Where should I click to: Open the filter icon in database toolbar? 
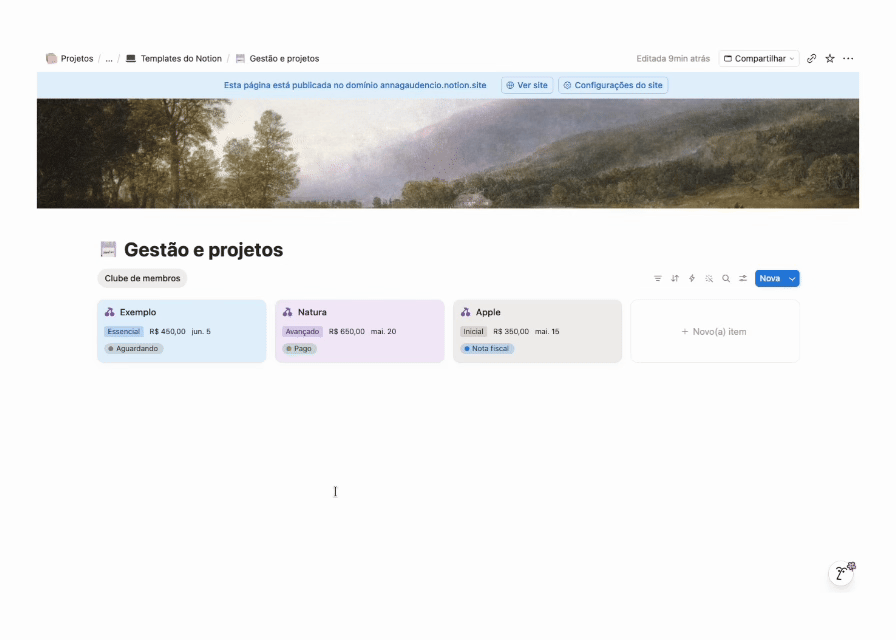click(658, 278)
